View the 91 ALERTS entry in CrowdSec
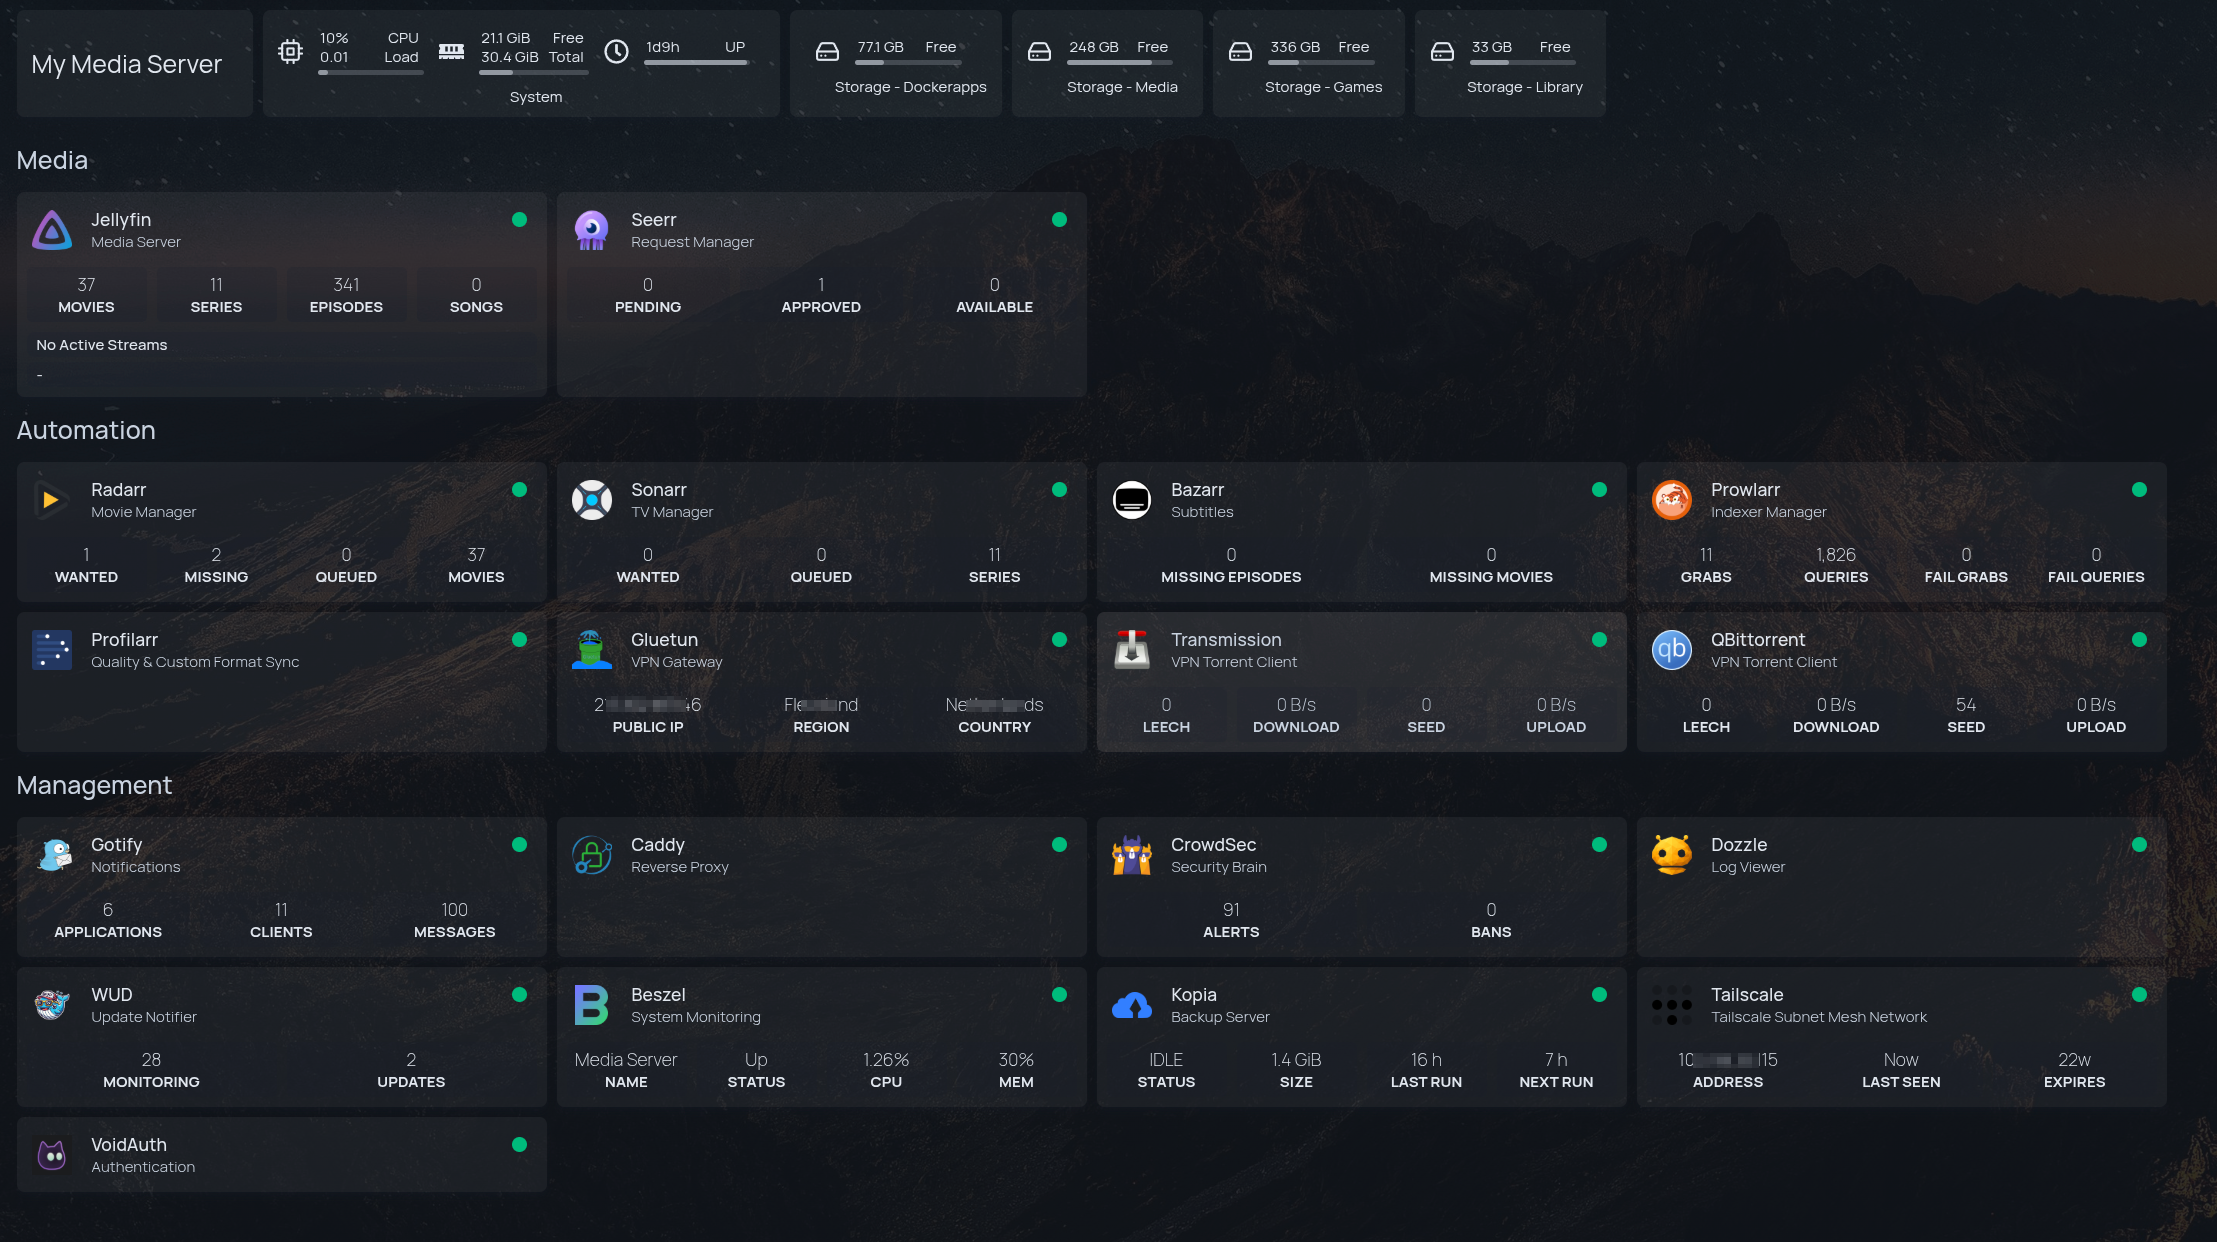Screen dimensions: 2217x1242 [1231, 919]
